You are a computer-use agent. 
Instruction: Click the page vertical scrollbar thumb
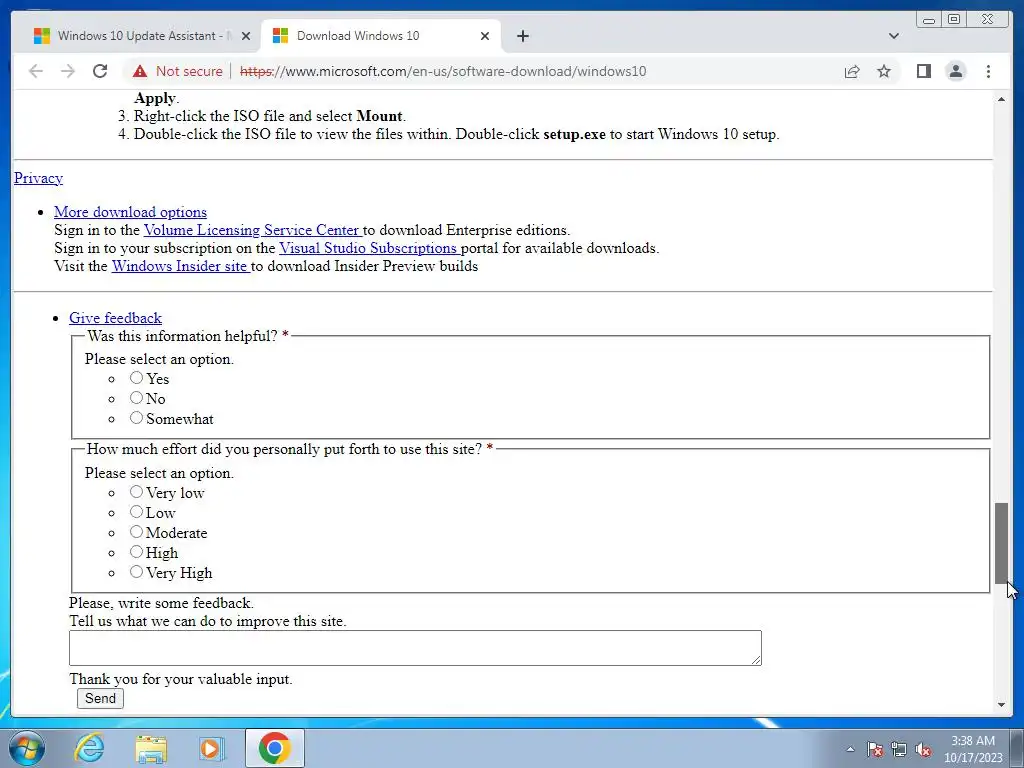click(x=1001, y=543)
